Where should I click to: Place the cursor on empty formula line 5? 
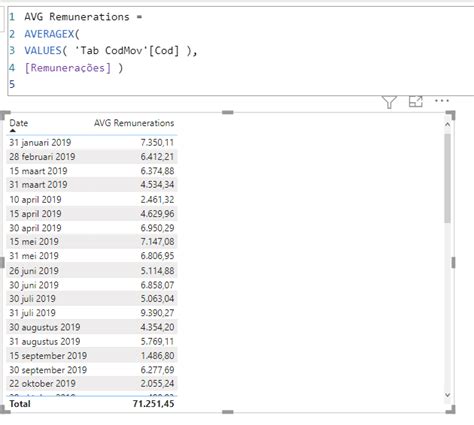point(233,84)
